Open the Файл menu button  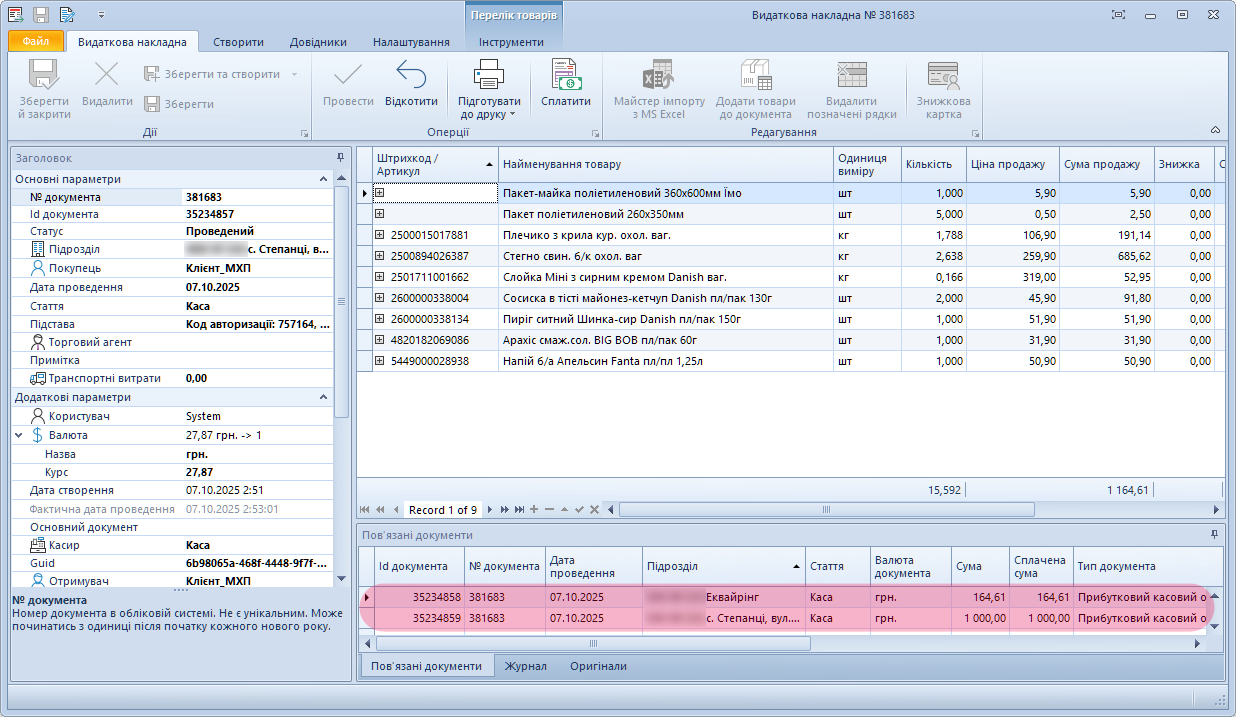[x=36, y=42]
